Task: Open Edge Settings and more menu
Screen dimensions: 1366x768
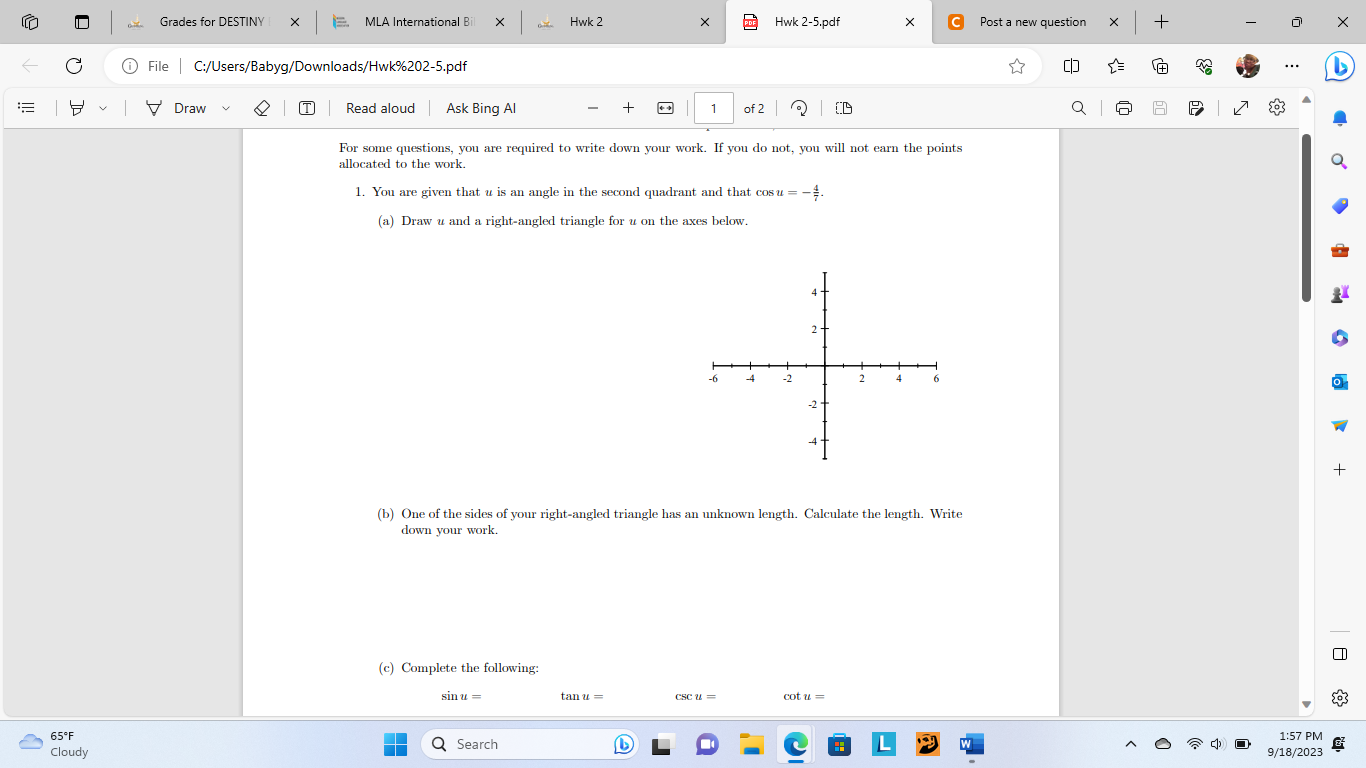Action: click(1292, 66)
